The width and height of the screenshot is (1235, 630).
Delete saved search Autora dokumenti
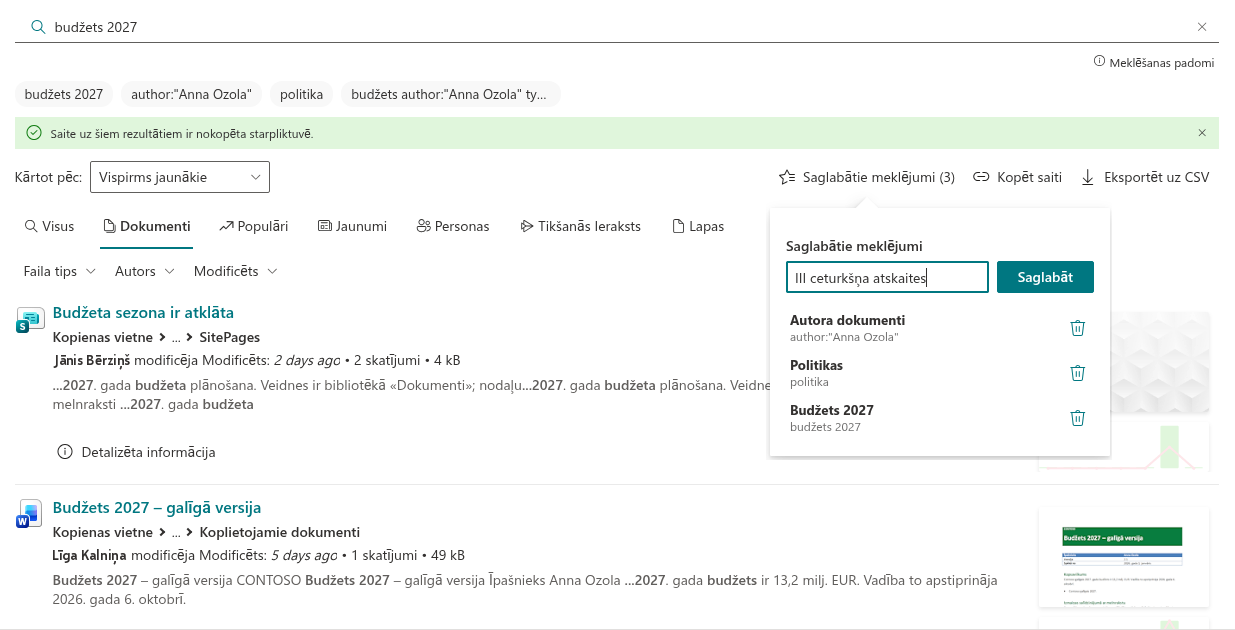click(x=1077, y=328)
